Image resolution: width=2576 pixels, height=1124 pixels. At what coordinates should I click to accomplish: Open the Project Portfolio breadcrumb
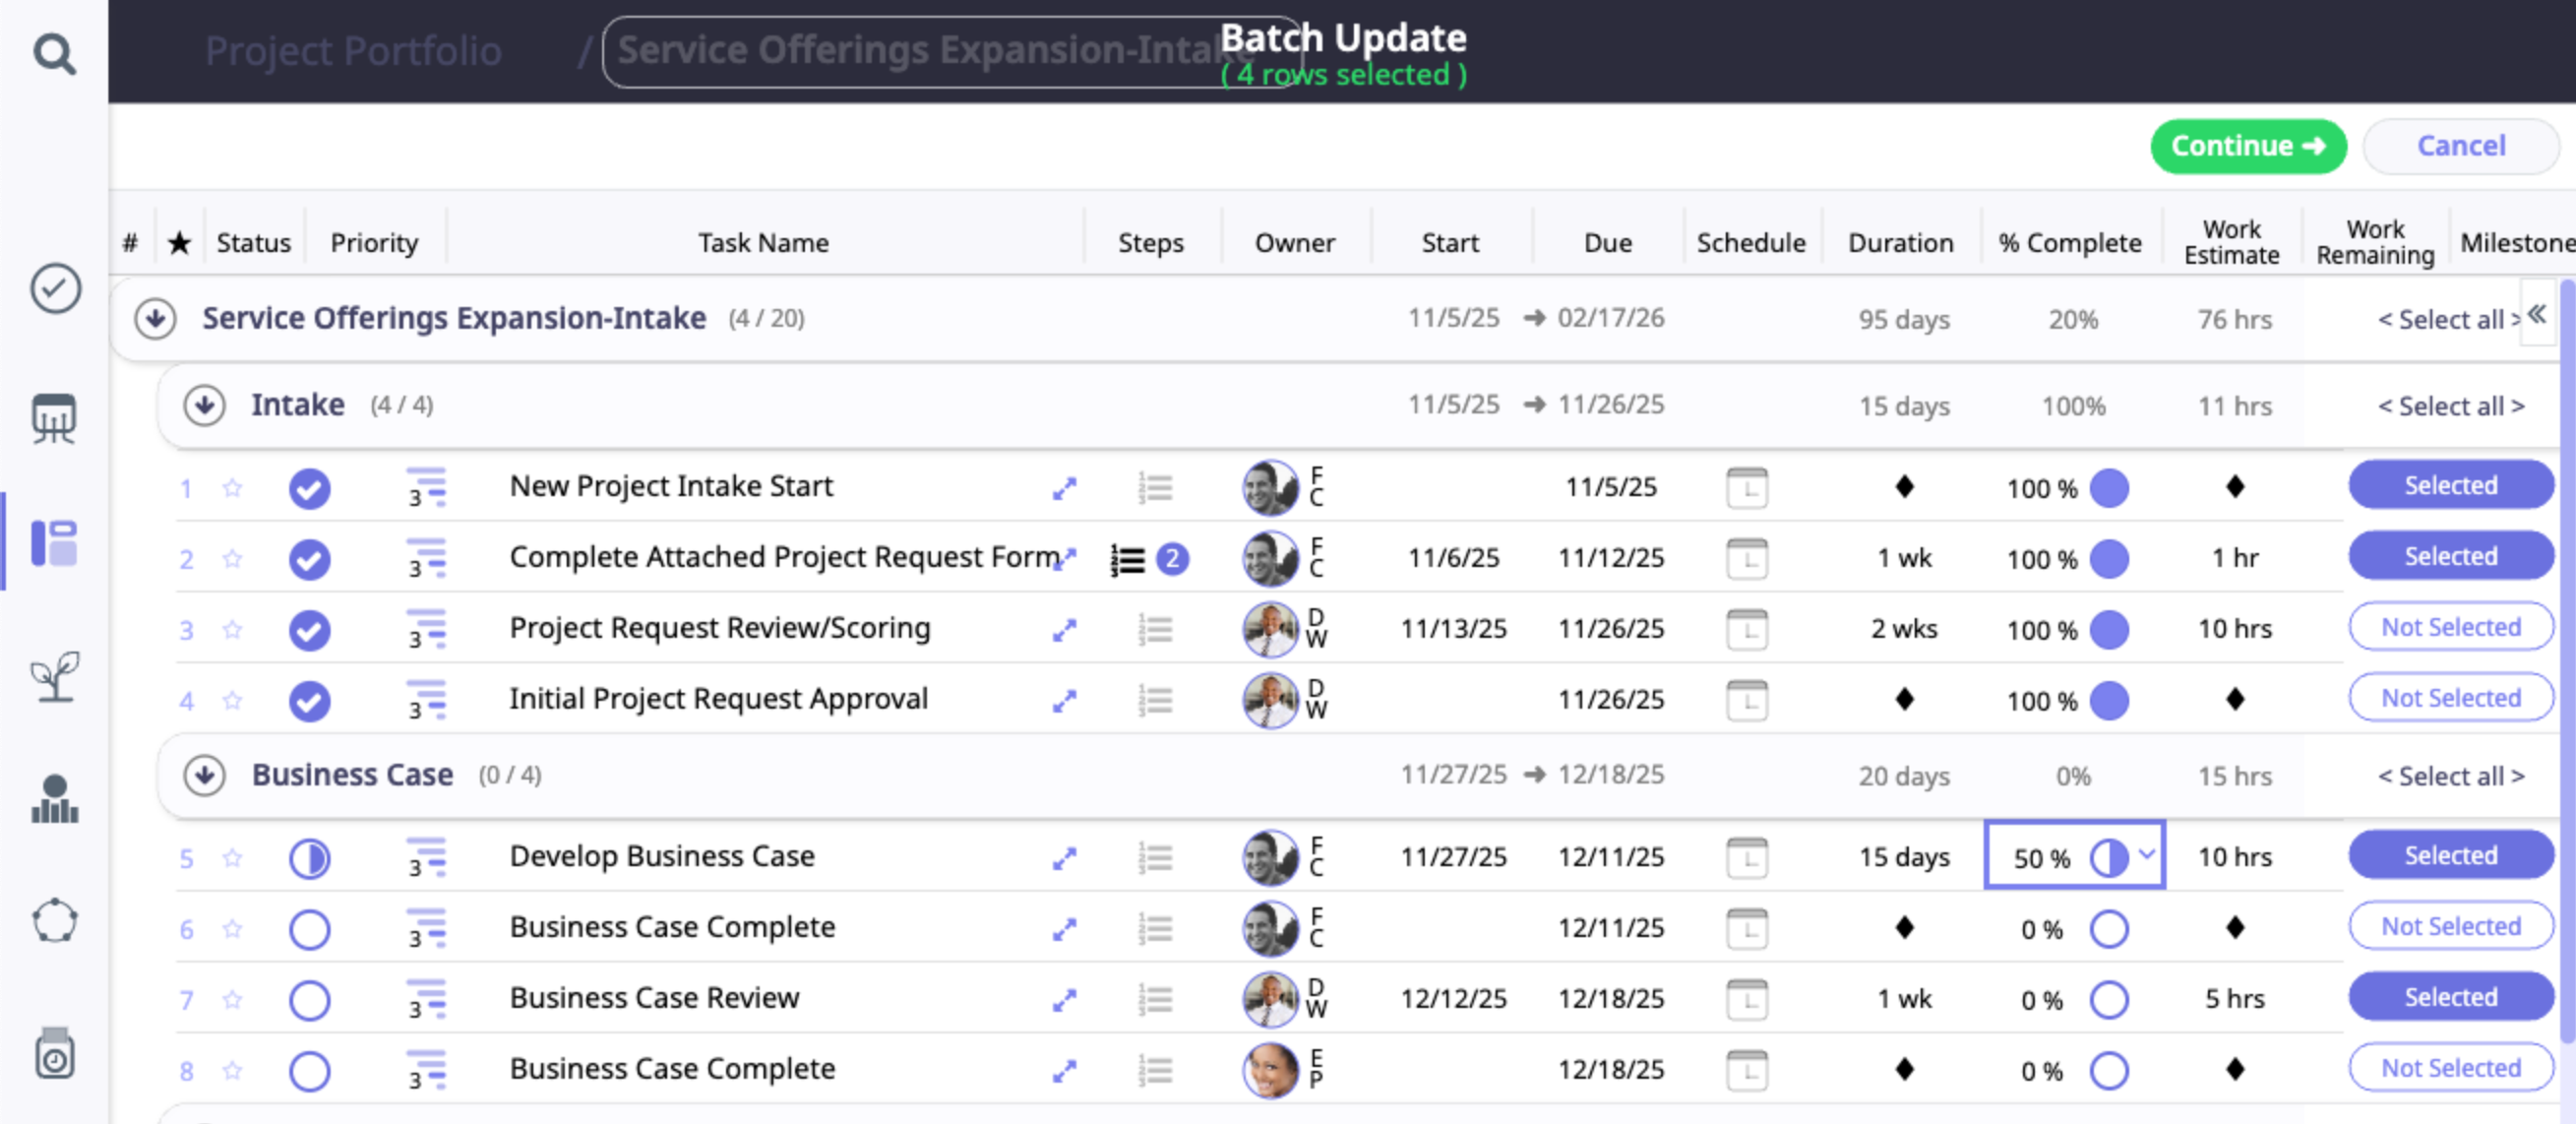[x=353, y=50]
